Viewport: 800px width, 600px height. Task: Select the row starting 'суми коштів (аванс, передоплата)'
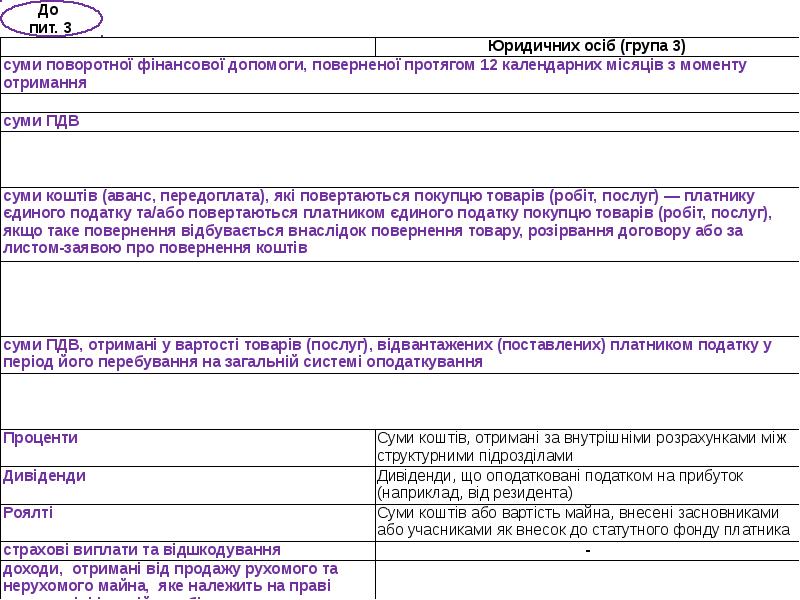(400, 222)
